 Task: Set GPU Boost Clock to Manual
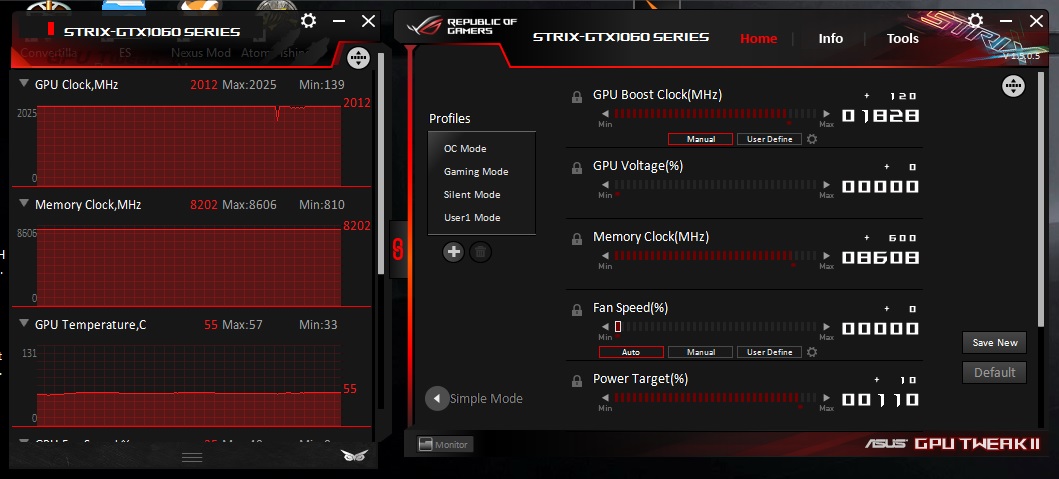(x=700, y=139)
